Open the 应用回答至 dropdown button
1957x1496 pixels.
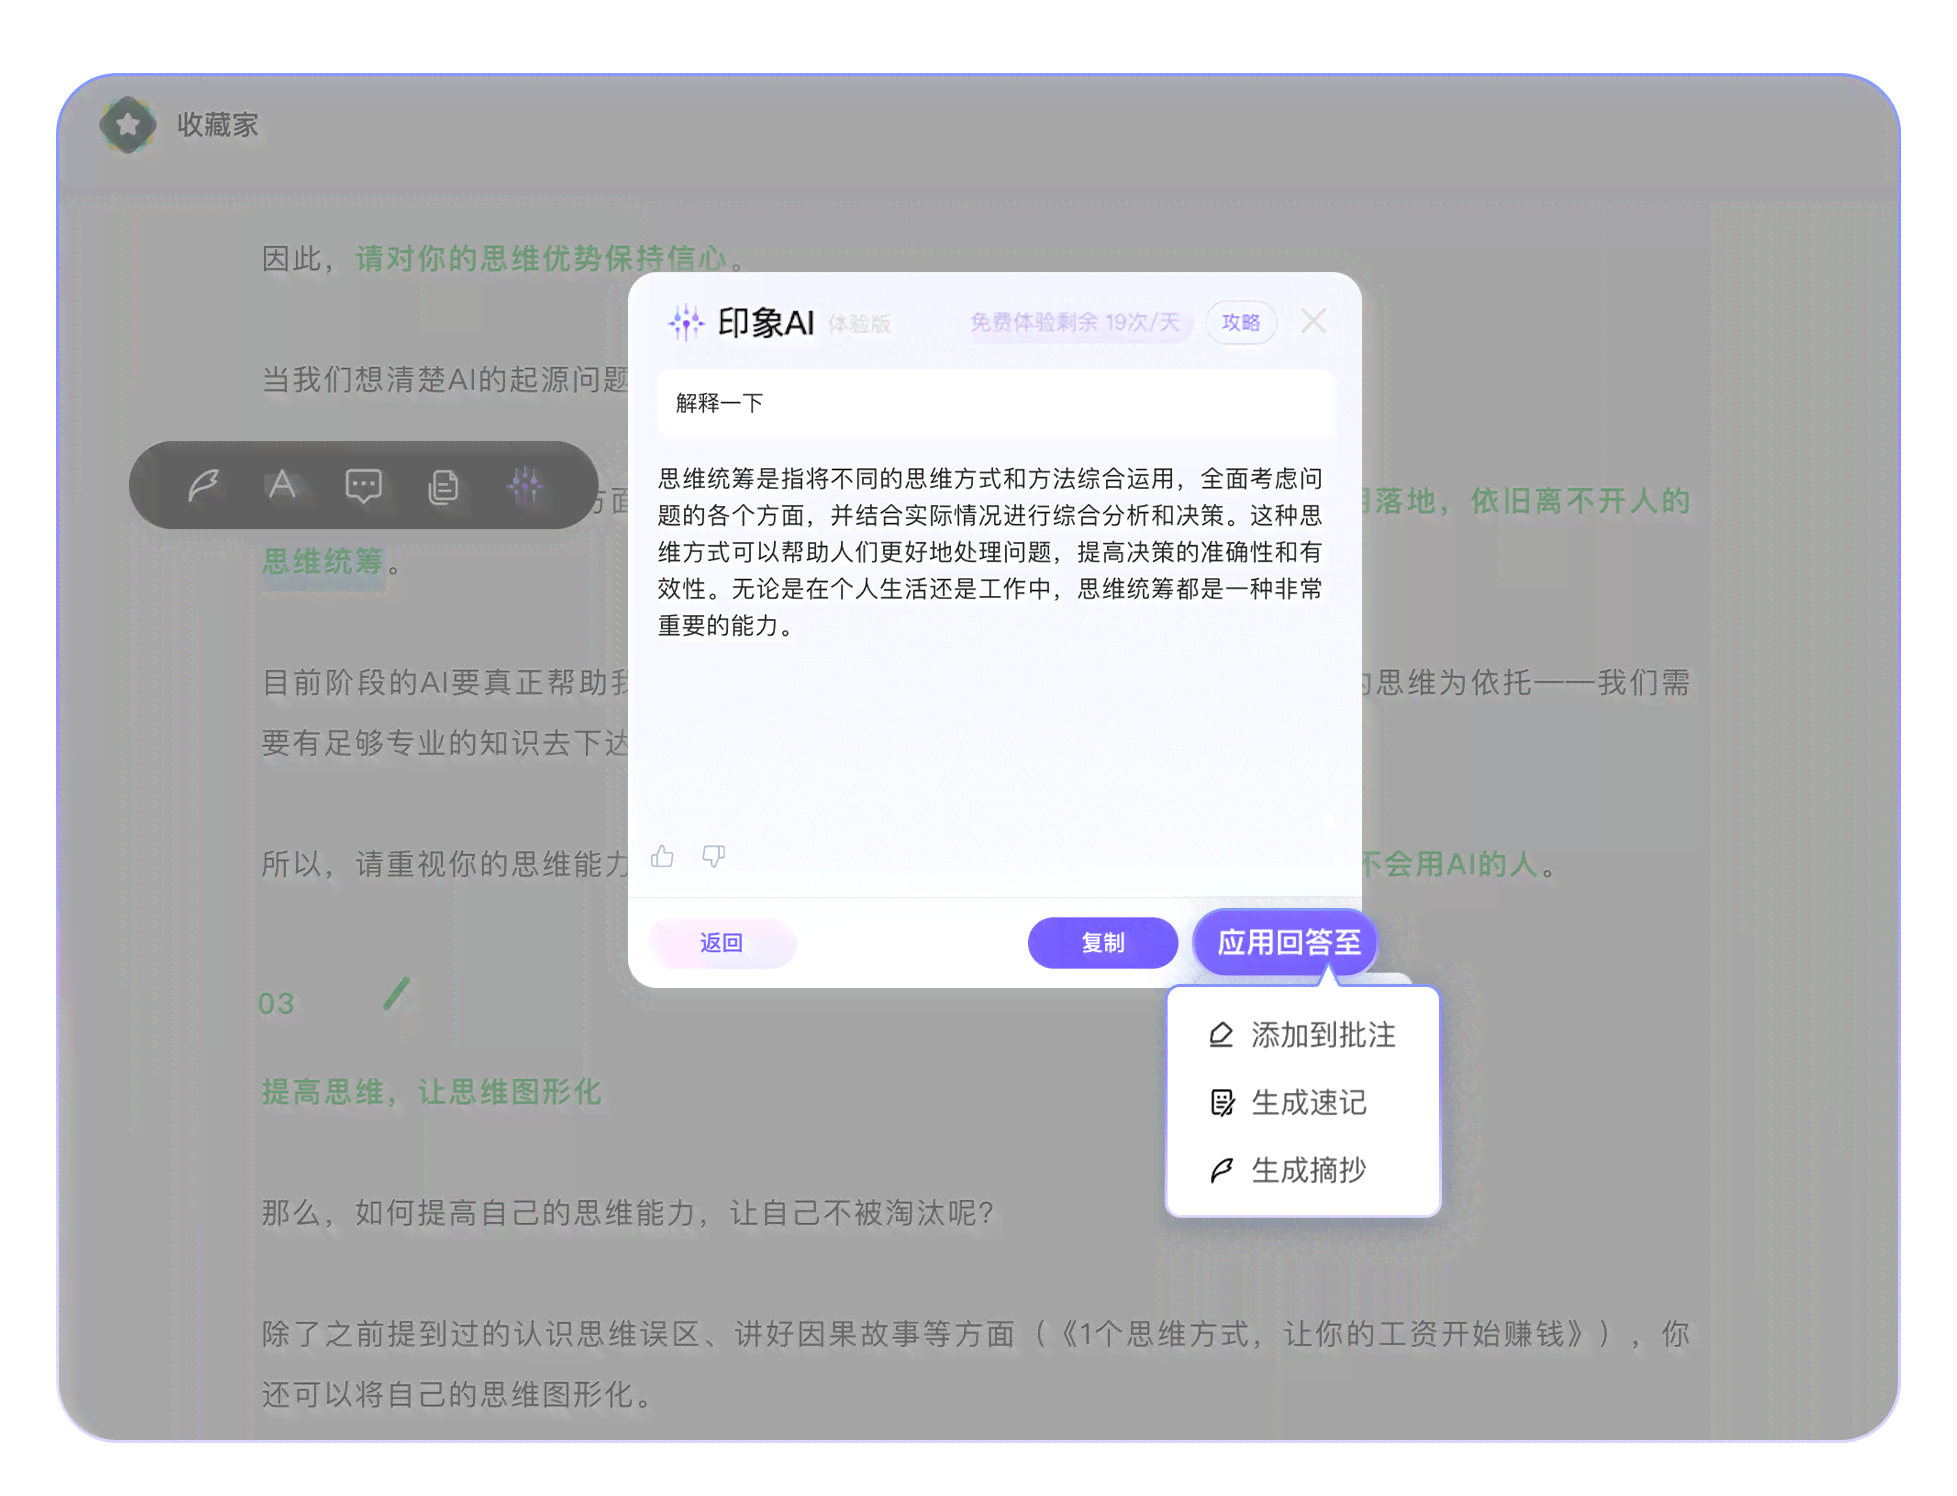[x=1288, y=942]
